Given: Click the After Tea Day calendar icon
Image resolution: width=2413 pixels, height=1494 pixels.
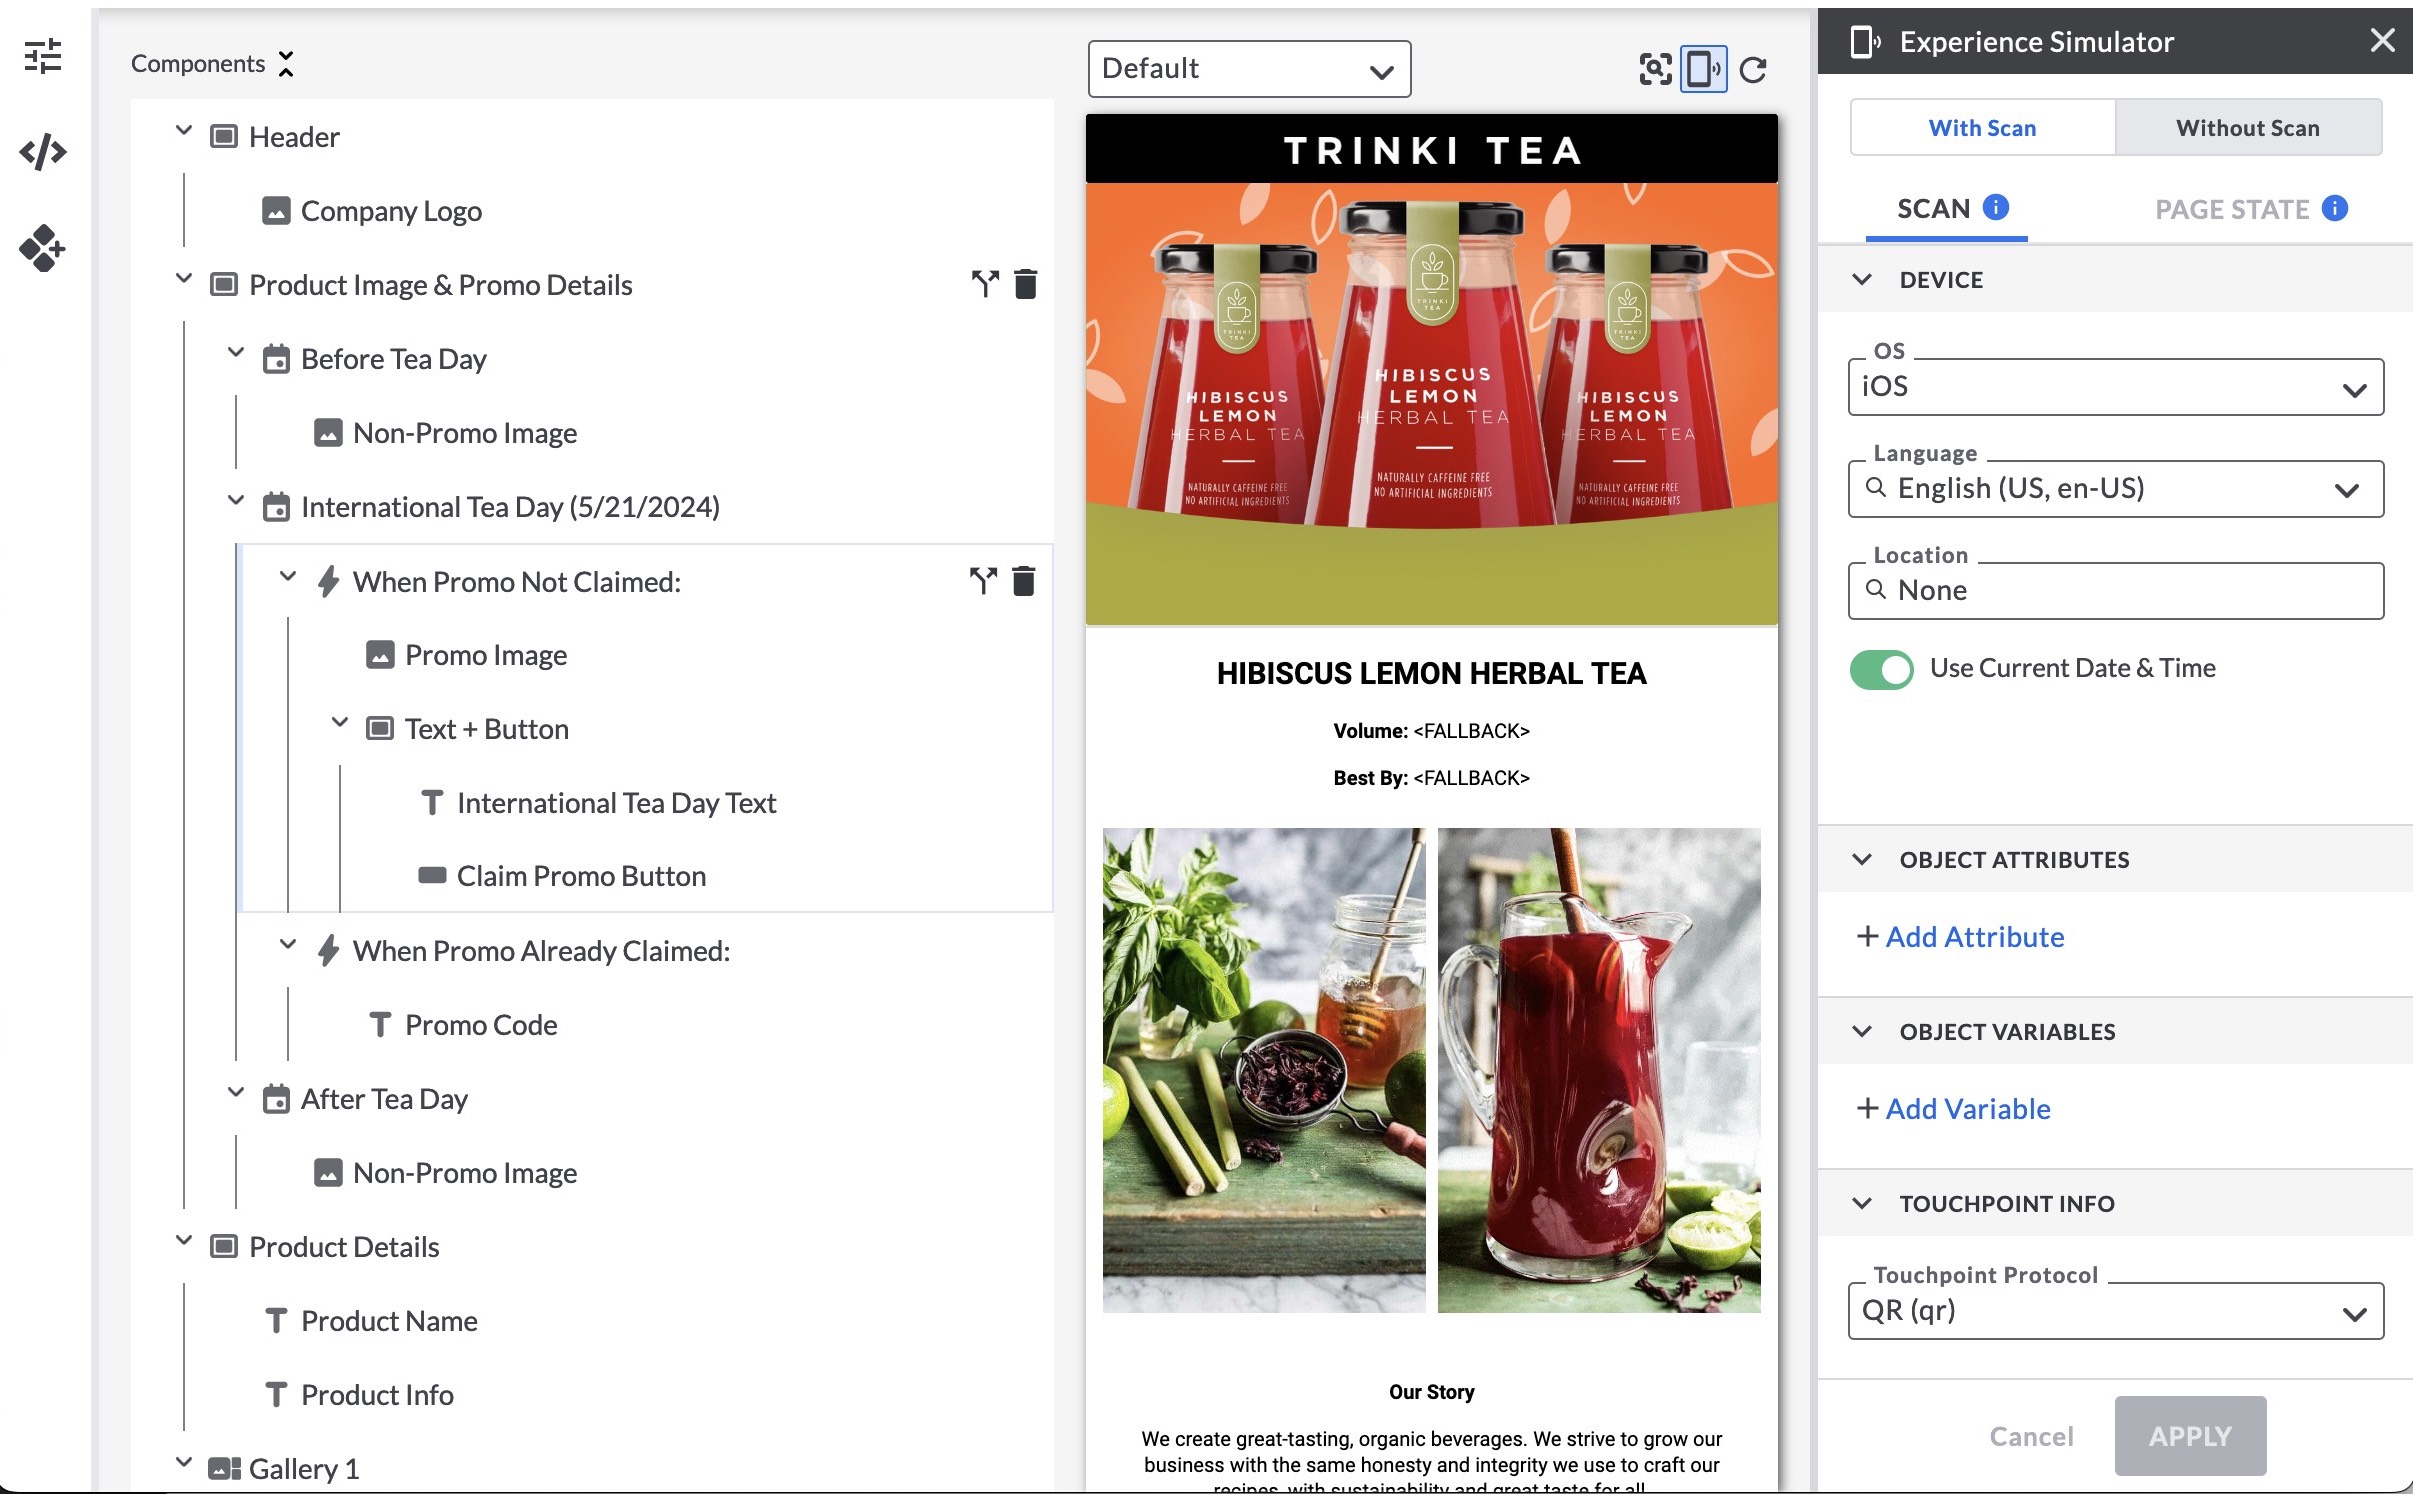Looking at the screenshot, I should coord(276,1099).
